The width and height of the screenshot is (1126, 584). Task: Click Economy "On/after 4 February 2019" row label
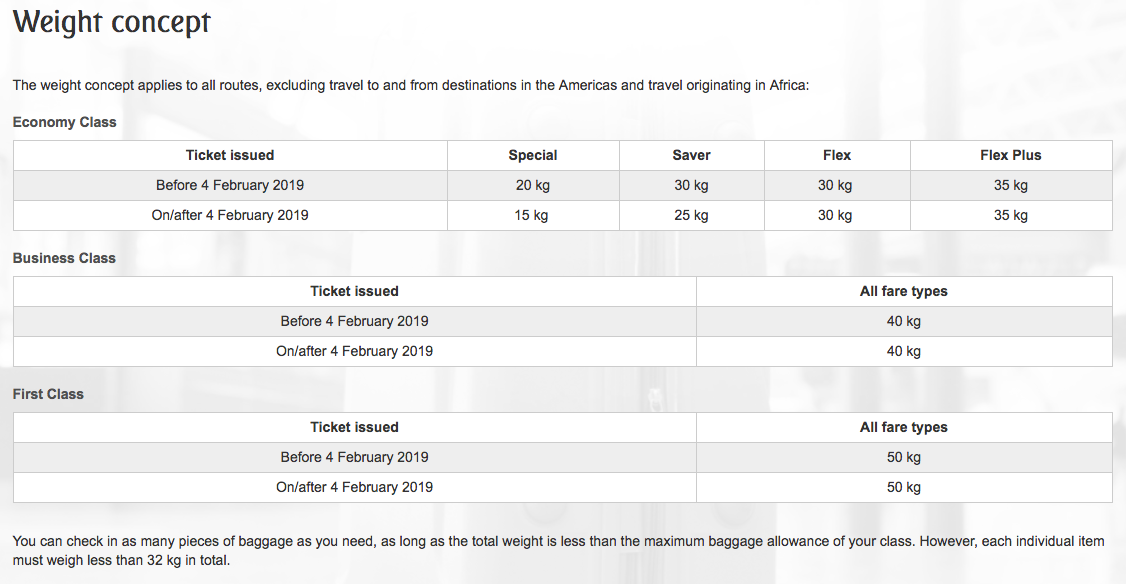point(230,215)
